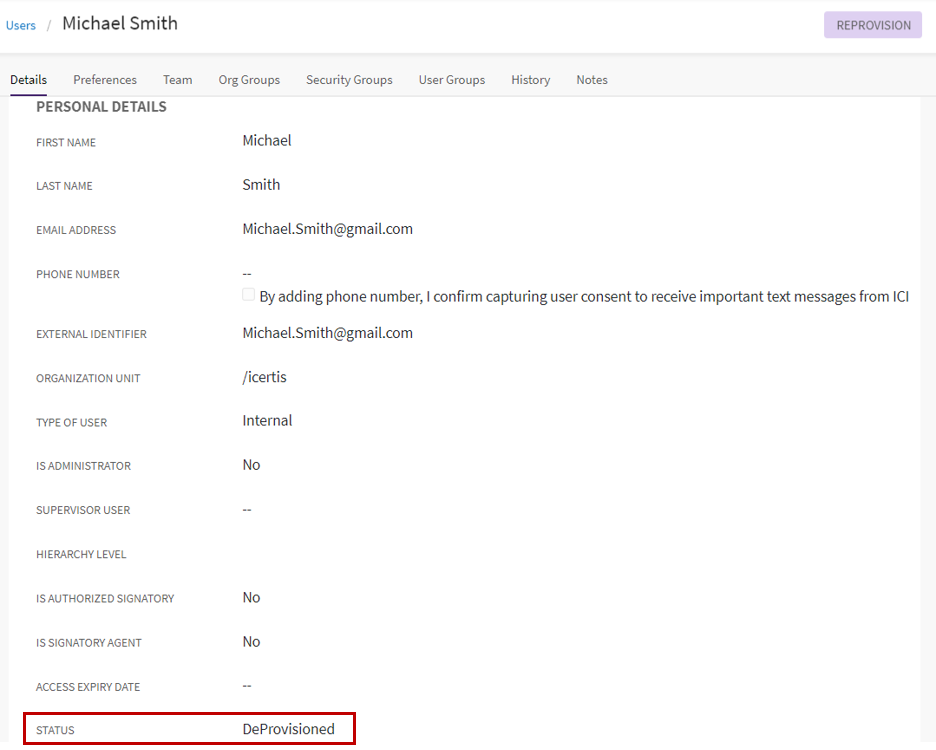Open the Notes tab
This screenshot has width=936, height=750.
coord(592,80)
